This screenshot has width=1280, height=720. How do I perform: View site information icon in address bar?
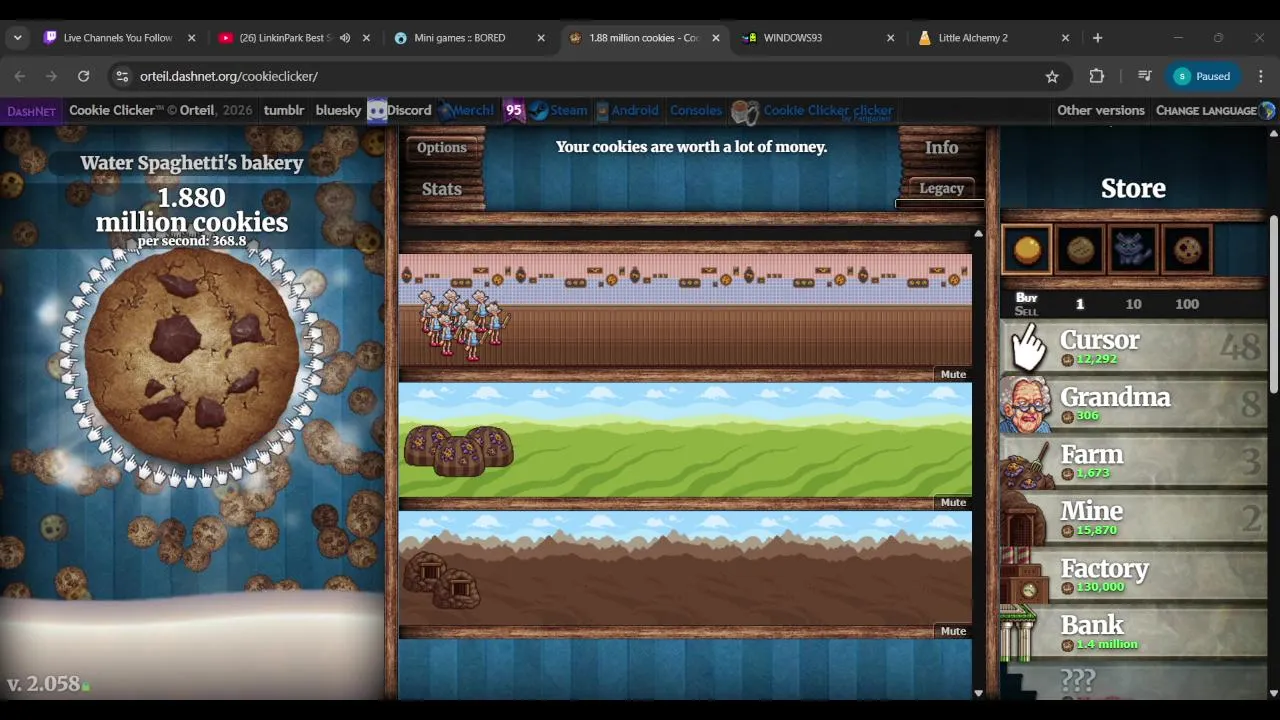[x=121, y=76]
